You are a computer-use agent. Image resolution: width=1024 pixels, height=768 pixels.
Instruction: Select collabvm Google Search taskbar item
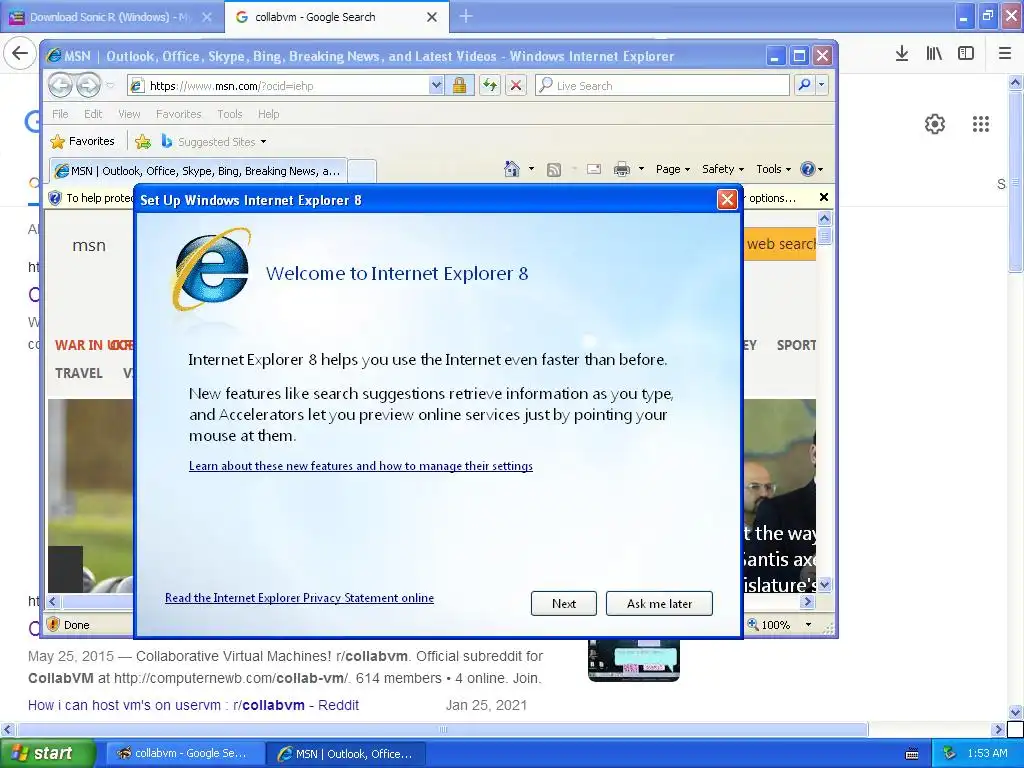point(184,754)
